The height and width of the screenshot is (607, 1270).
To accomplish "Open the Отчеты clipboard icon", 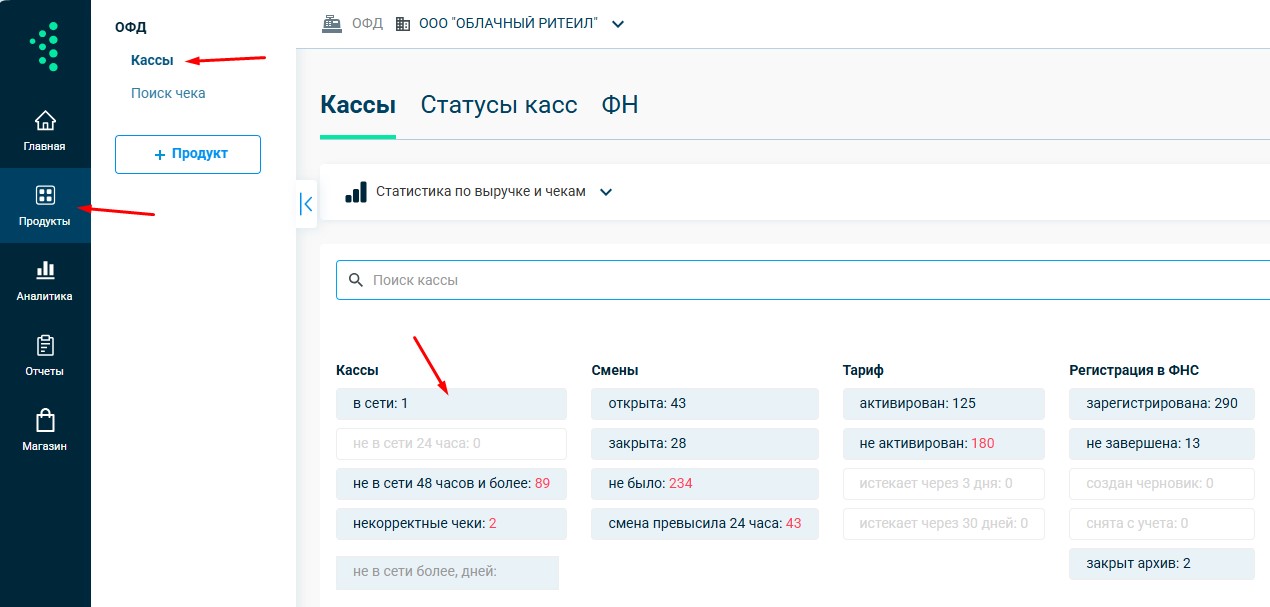I will (x=45, y=346).
